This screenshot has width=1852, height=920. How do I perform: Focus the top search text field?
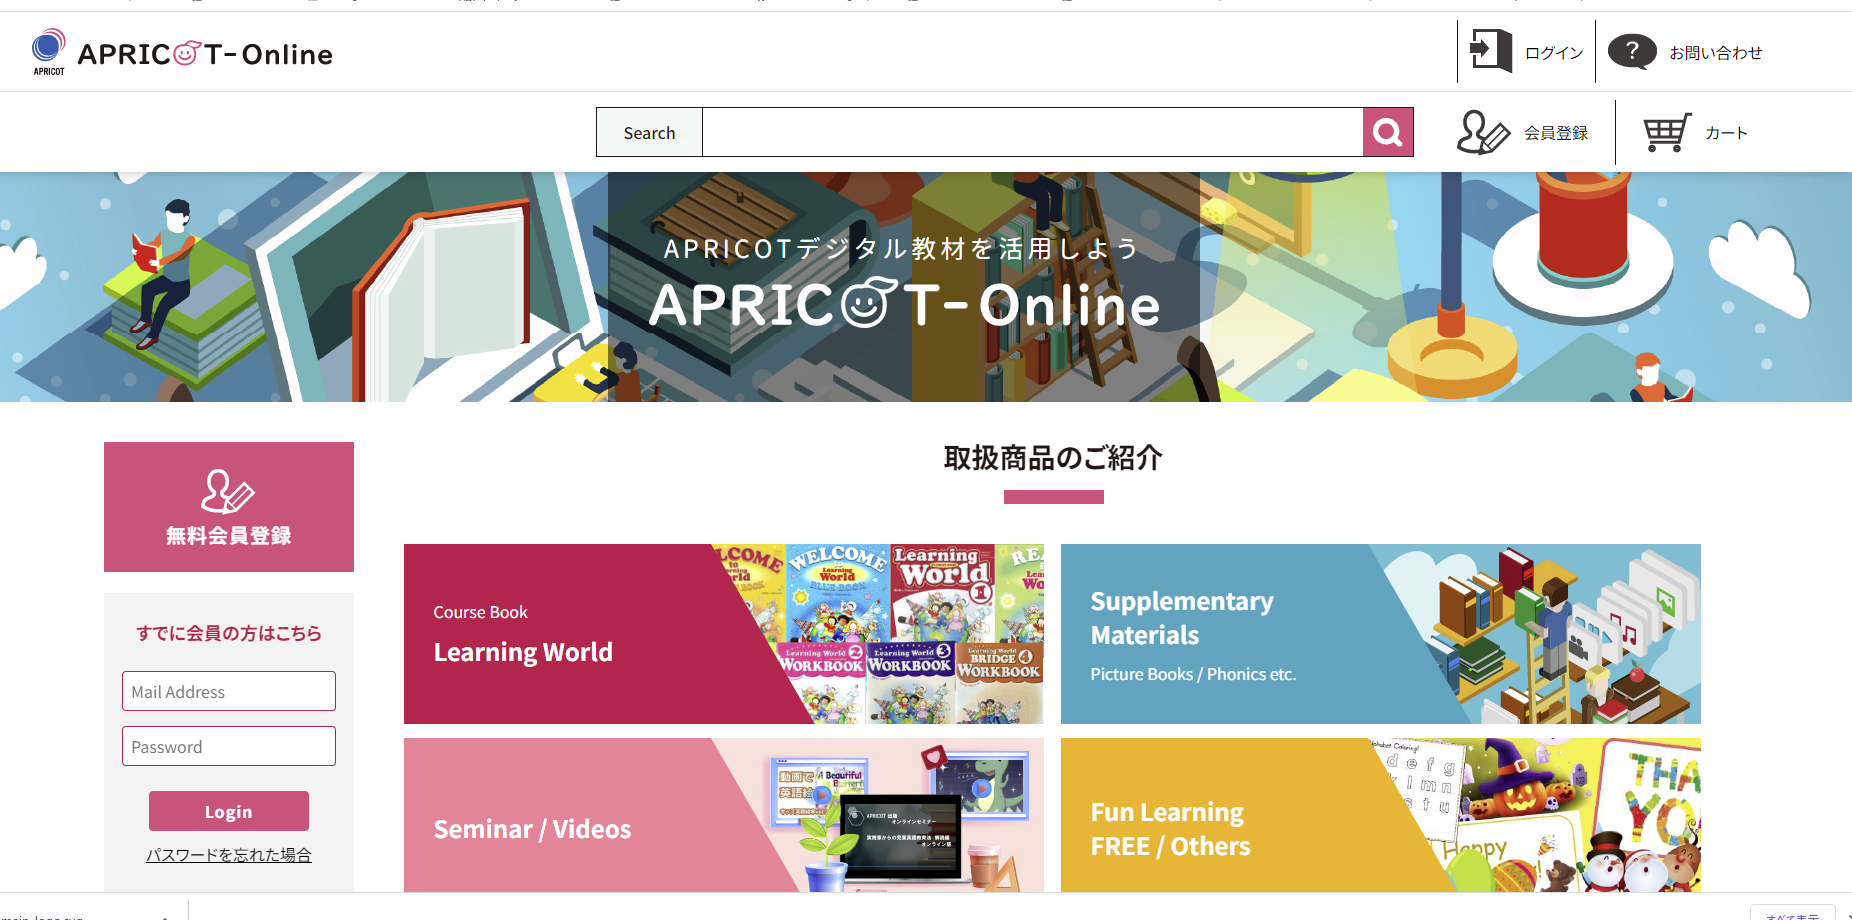click(x=1032, y=132)
